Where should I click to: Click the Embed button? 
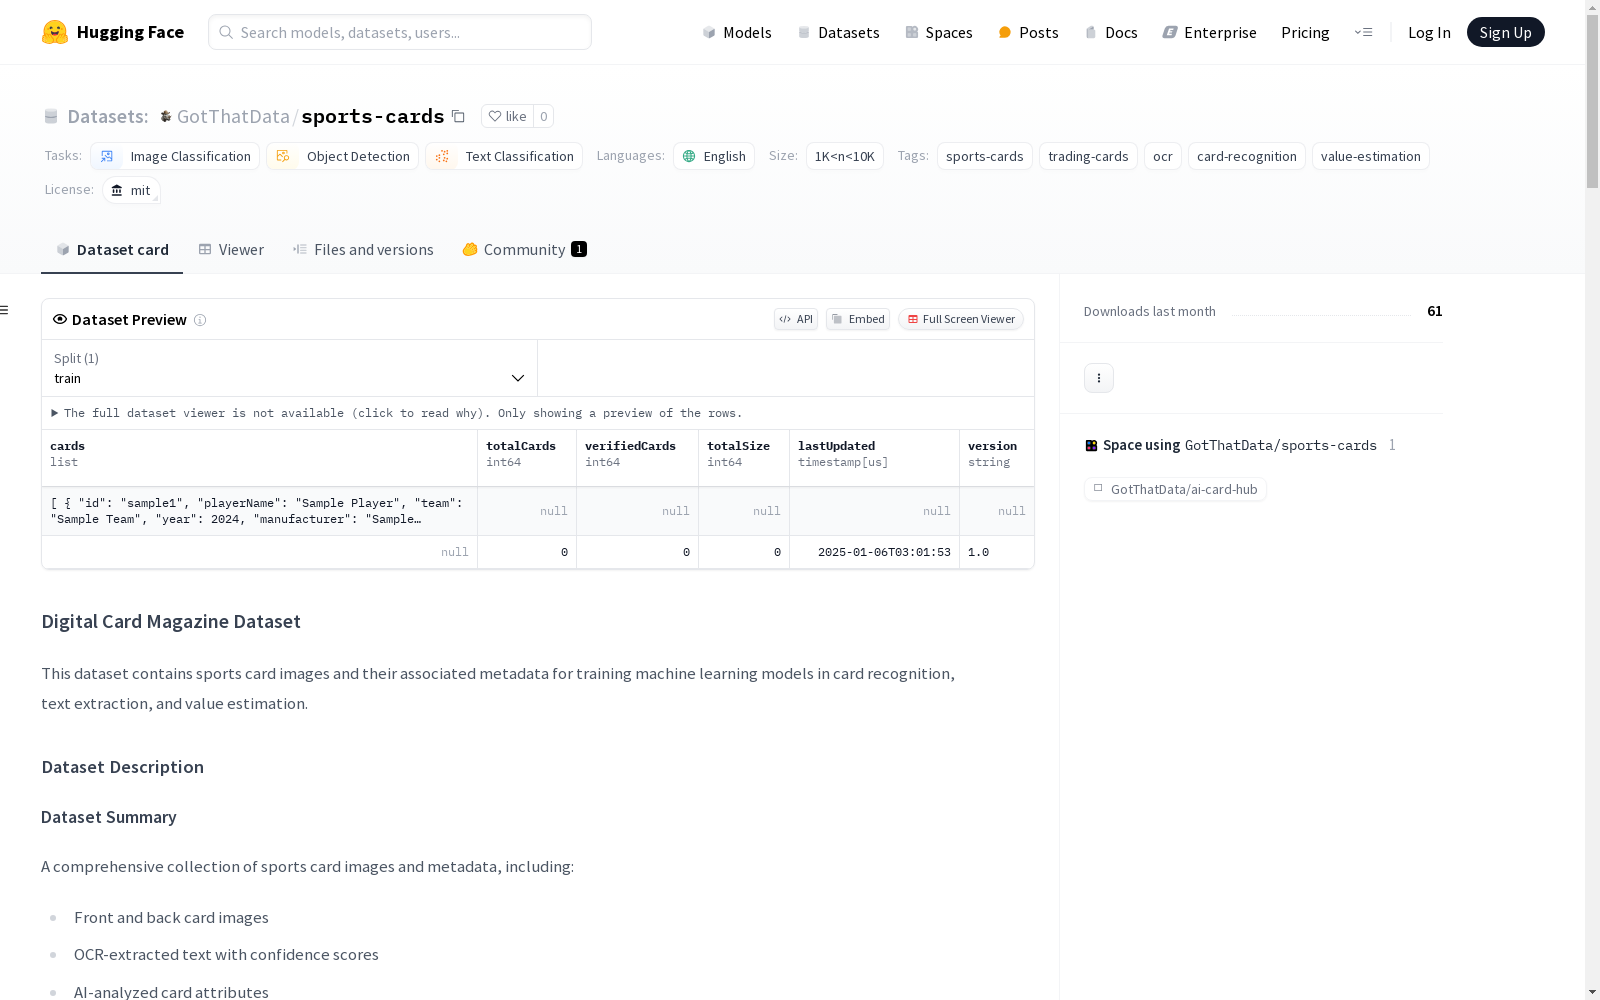coord(858,319)
